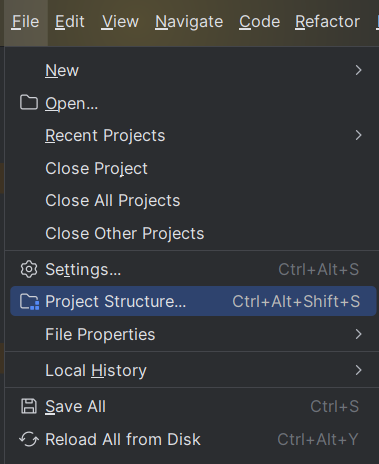The width and height of the screenshot is (379, 464).
Task: Open the Navigate menu
Action: coord(189,22)
